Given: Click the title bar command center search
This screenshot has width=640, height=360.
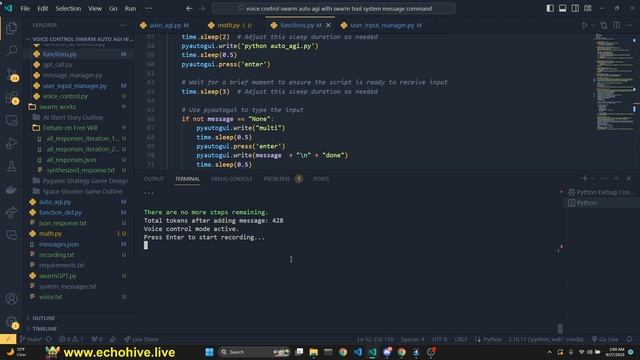Looking at the screenshot, I should [333, 8].
